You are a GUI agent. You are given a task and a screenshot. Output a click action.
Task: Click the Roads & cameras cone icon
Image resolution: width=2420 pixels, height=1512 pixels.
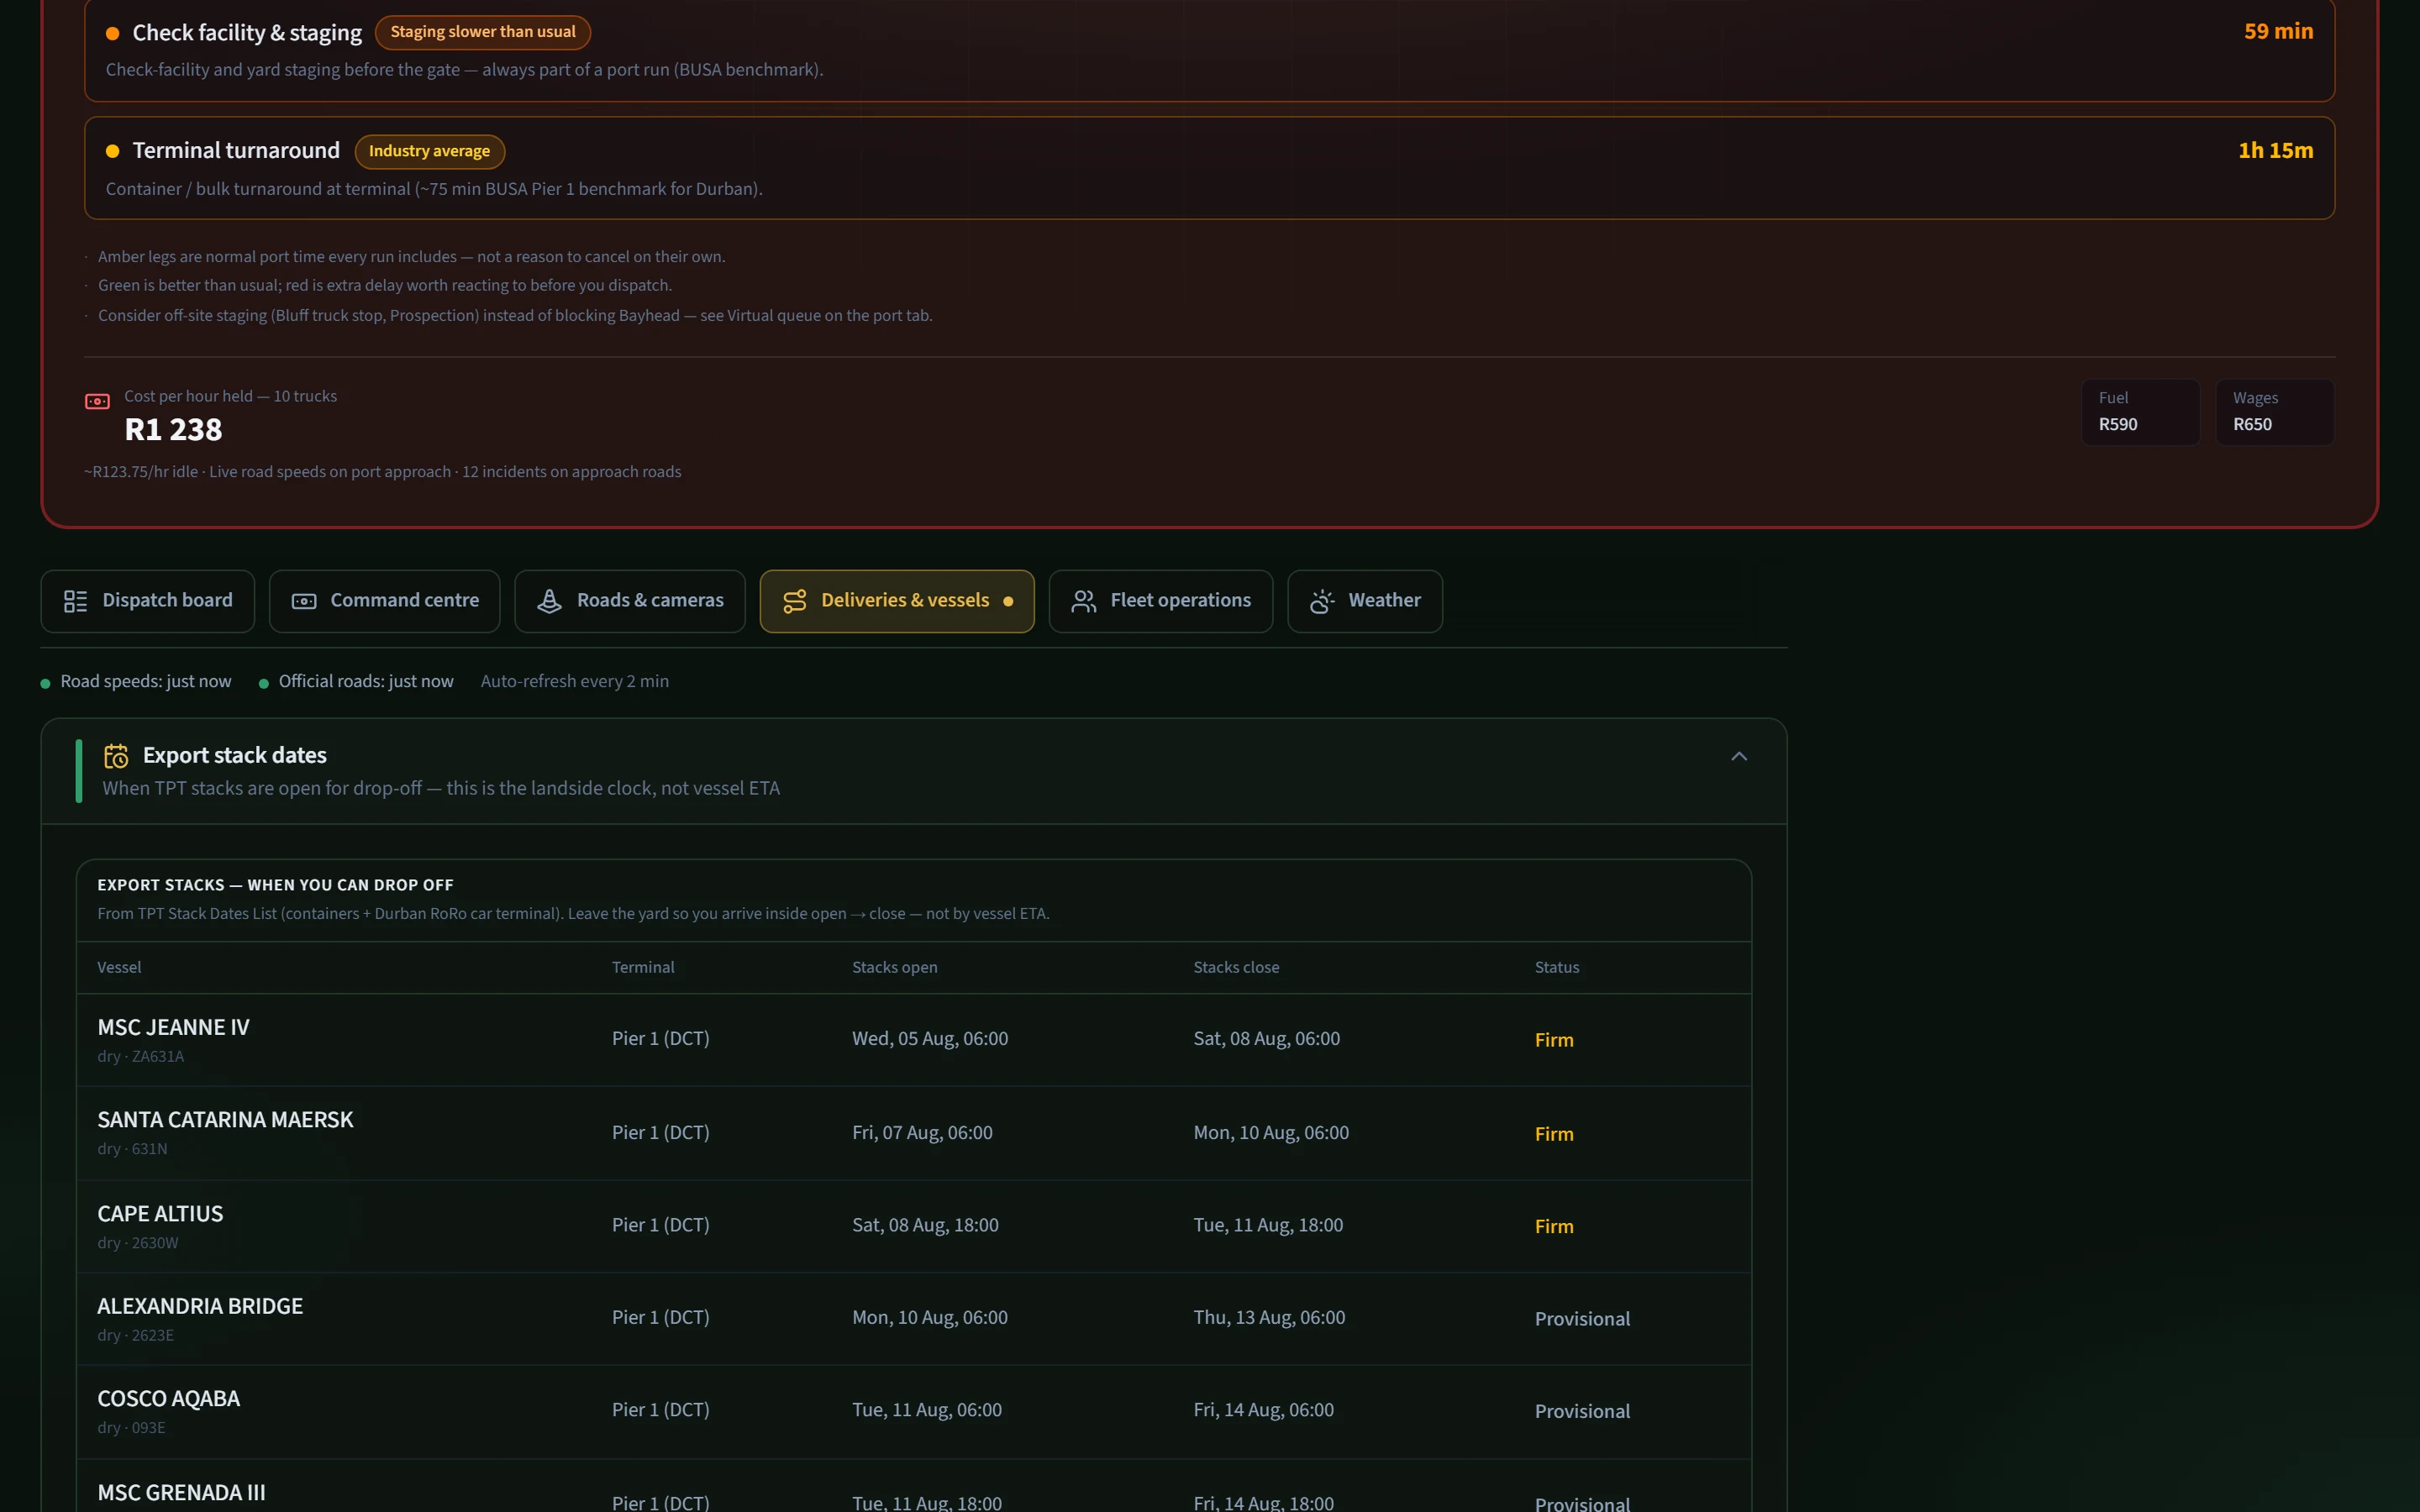click(549, 601)
